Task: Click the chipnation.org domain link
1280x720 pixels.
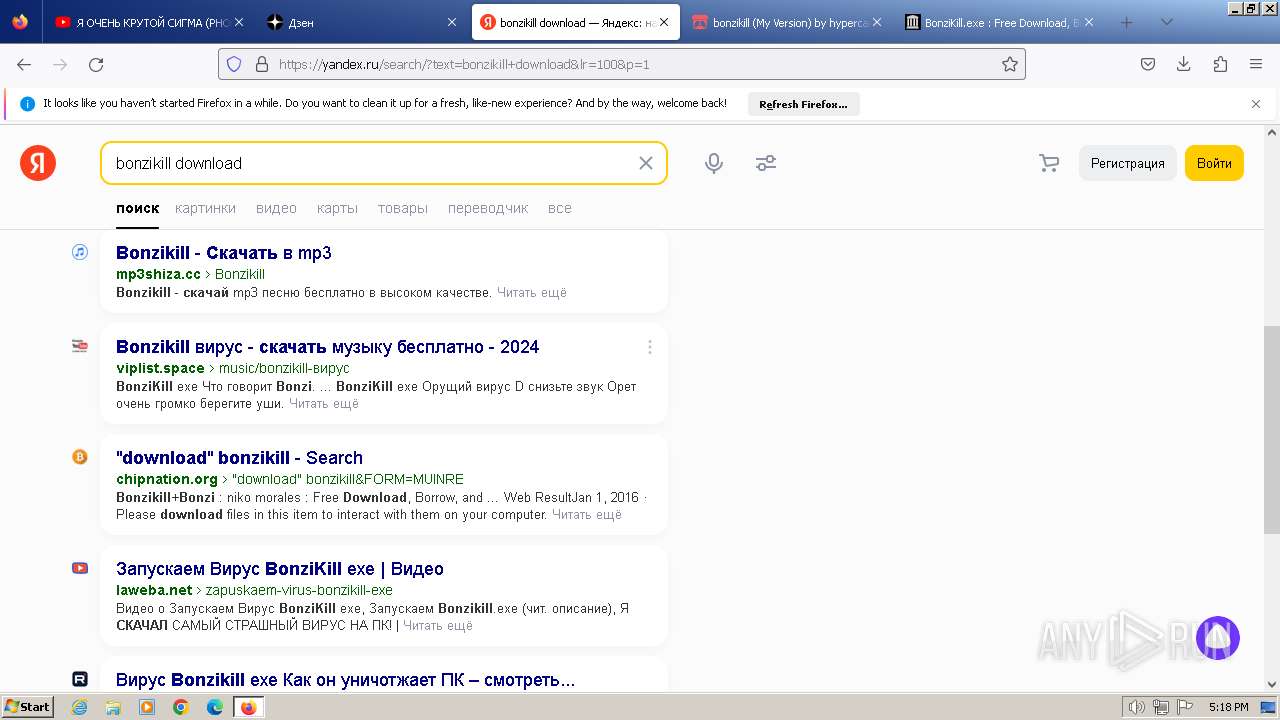Action: point(167,479)
